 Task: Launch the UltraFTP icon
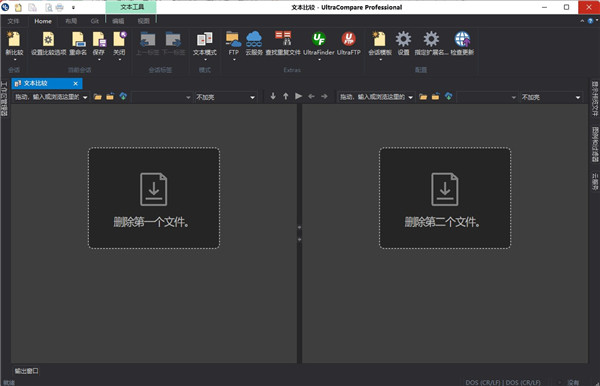pos(349,39)
